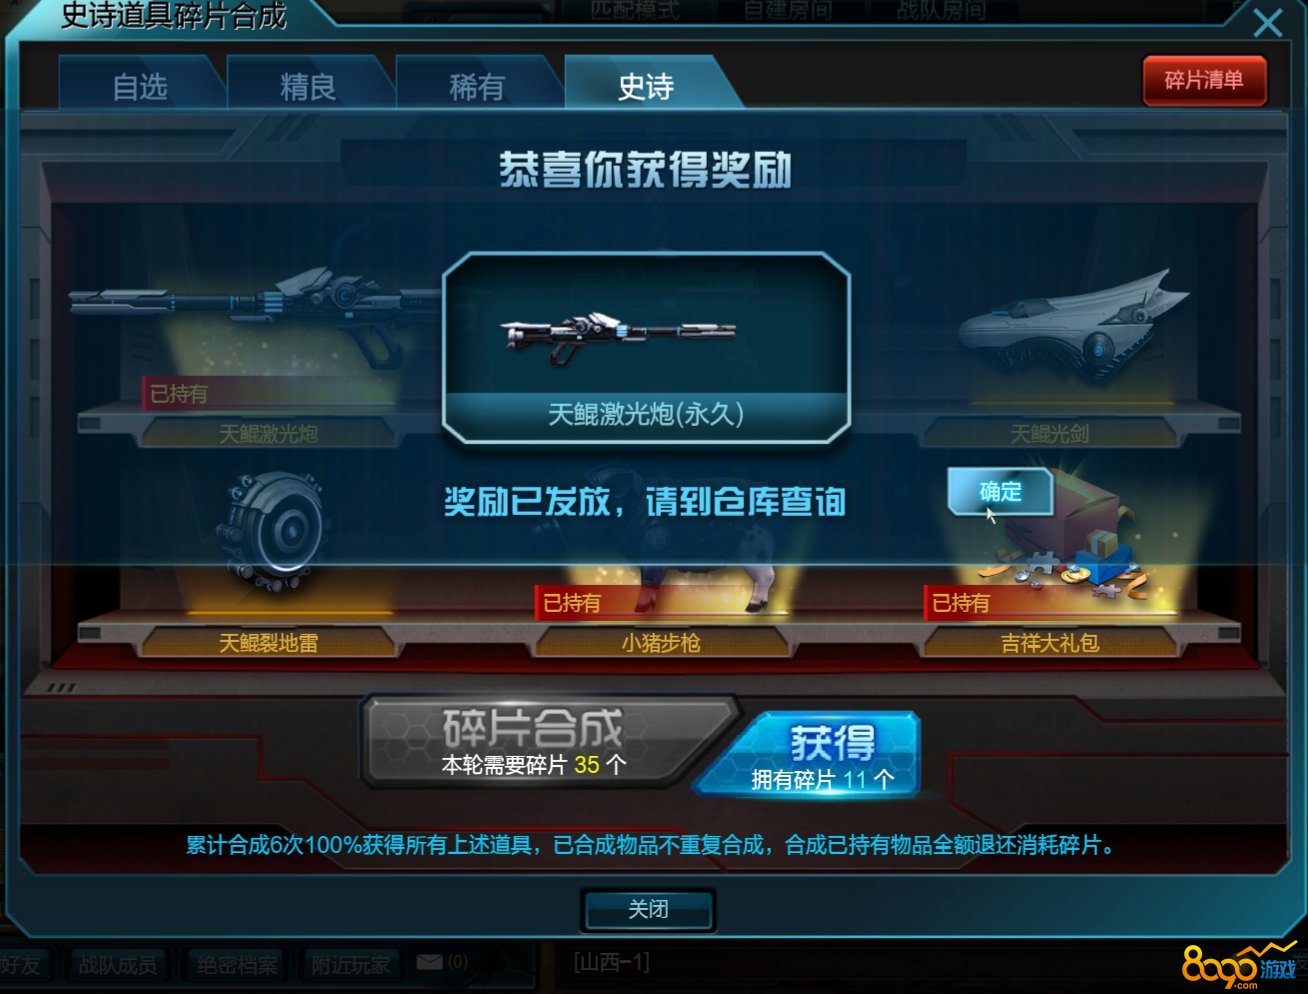Open the 碎片清单 list button
The image size is (1308, 994).
click(1204, 80)
